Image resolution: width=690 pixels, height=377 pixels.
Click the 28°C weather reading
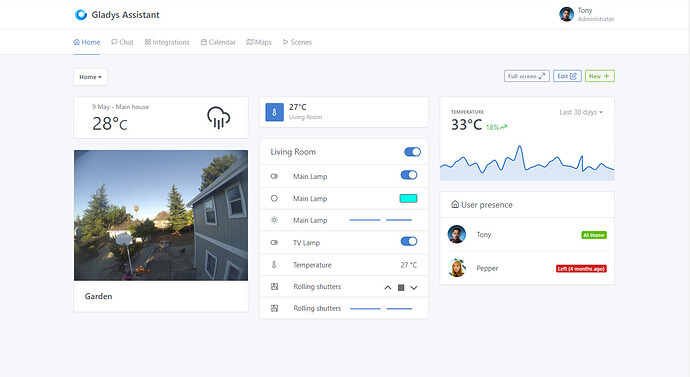[110, 124]
